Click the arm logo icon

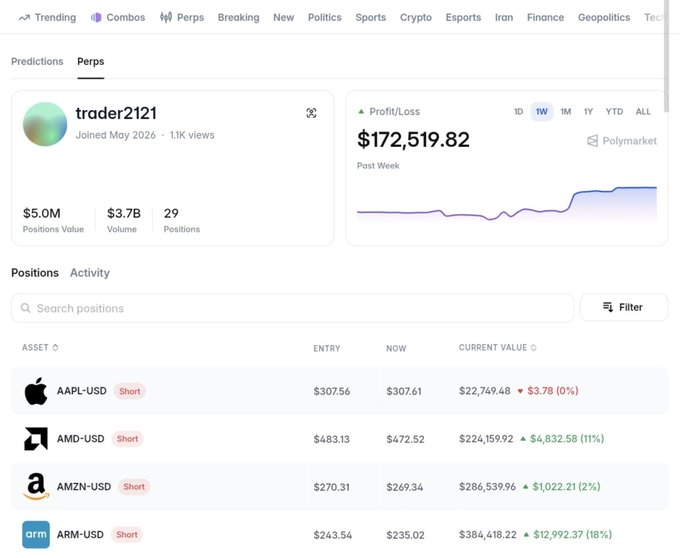pos(36,535)
